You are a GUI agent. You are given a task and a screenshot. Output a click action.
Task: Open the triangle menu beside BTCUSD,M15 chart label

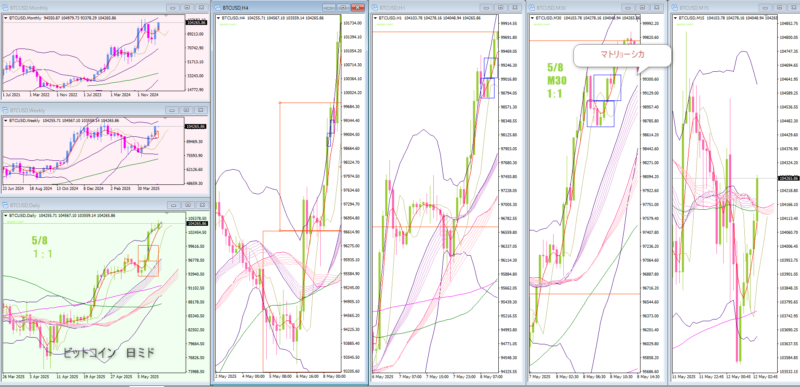(x=676, y=17)
